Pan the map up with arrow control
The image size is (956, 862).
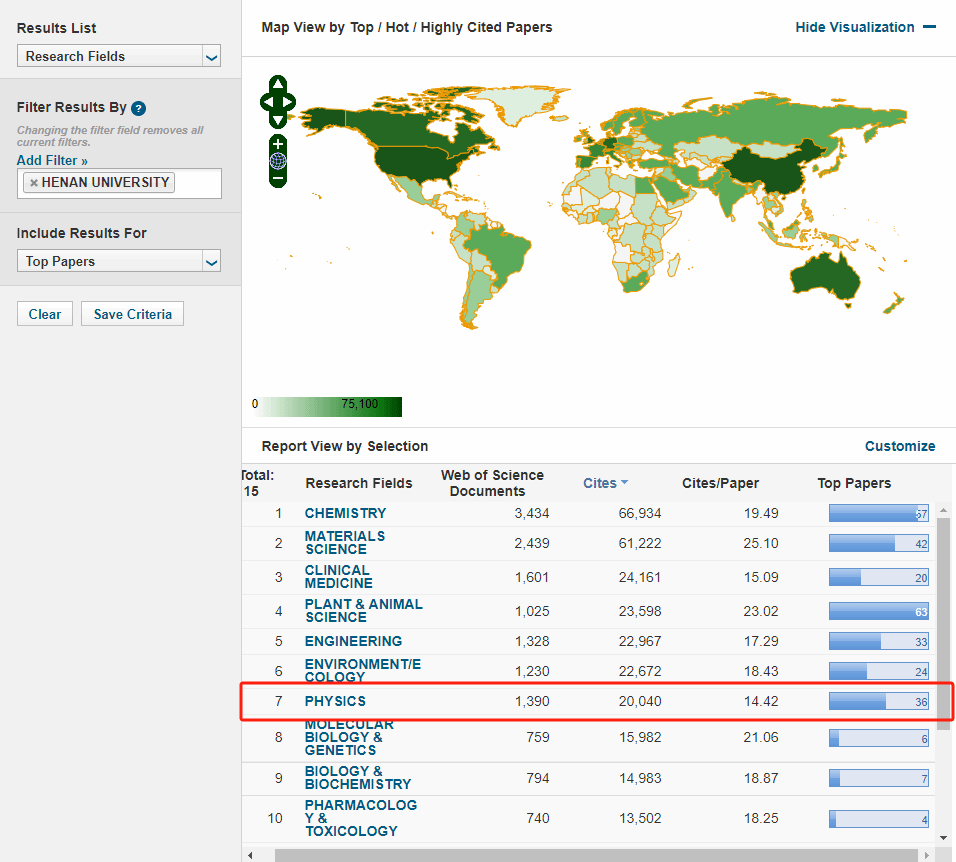tap(278, 83)
